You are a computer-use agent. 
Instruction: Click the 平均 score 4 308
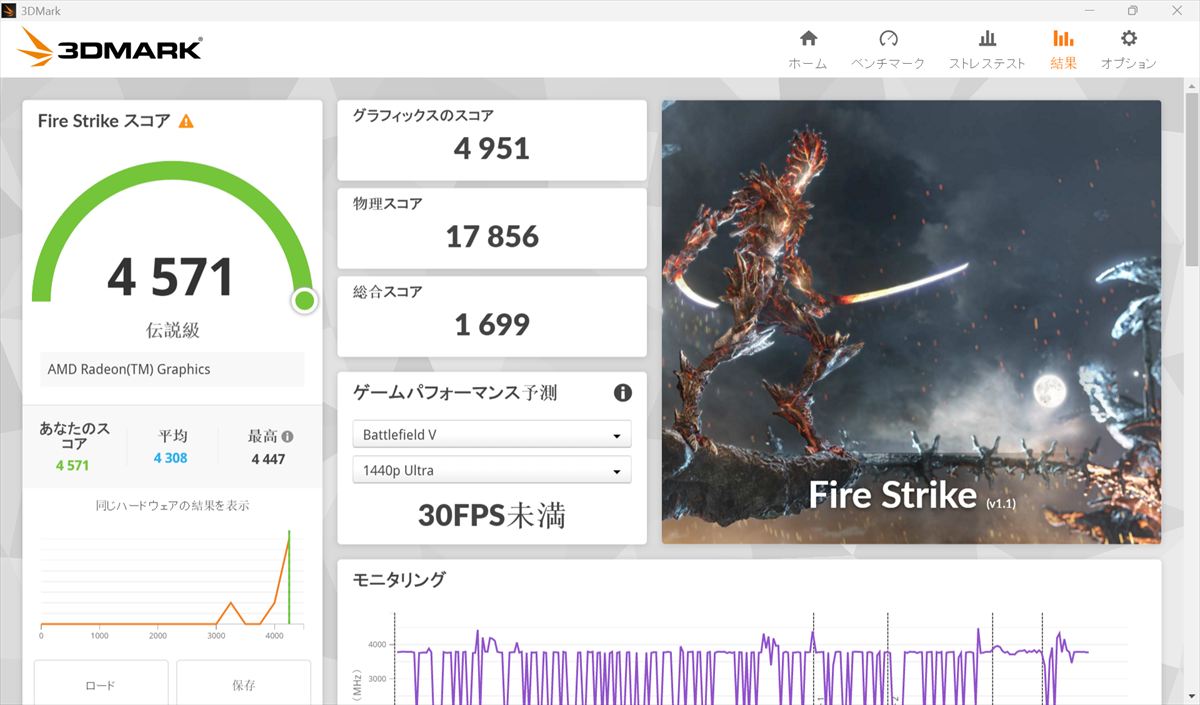point(170,458)
